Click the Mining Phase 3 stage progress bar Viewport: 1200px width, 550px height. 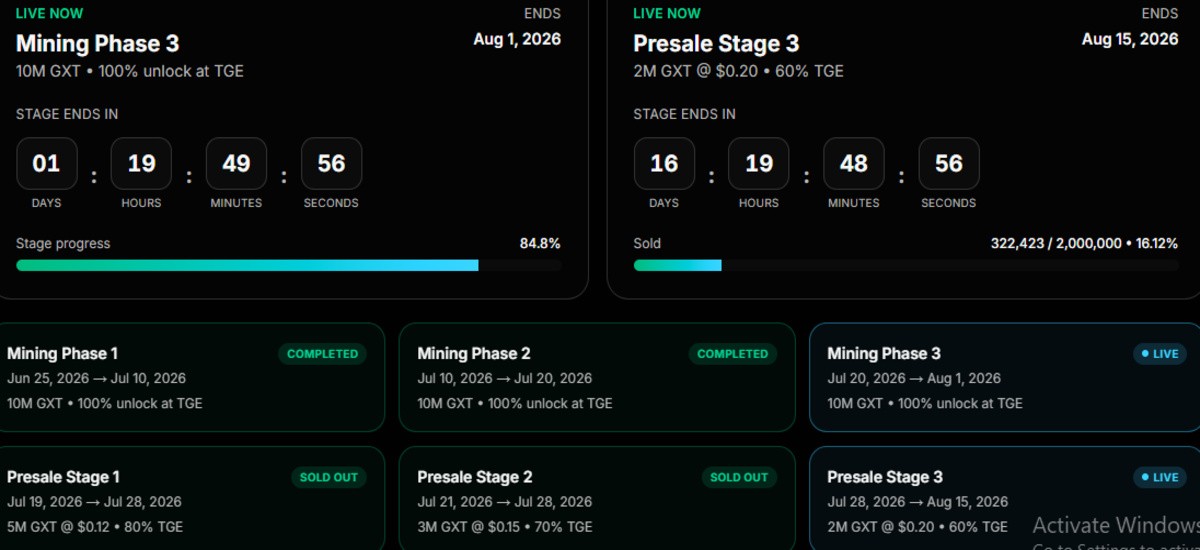pyautogui.click(x=289, y=265)
